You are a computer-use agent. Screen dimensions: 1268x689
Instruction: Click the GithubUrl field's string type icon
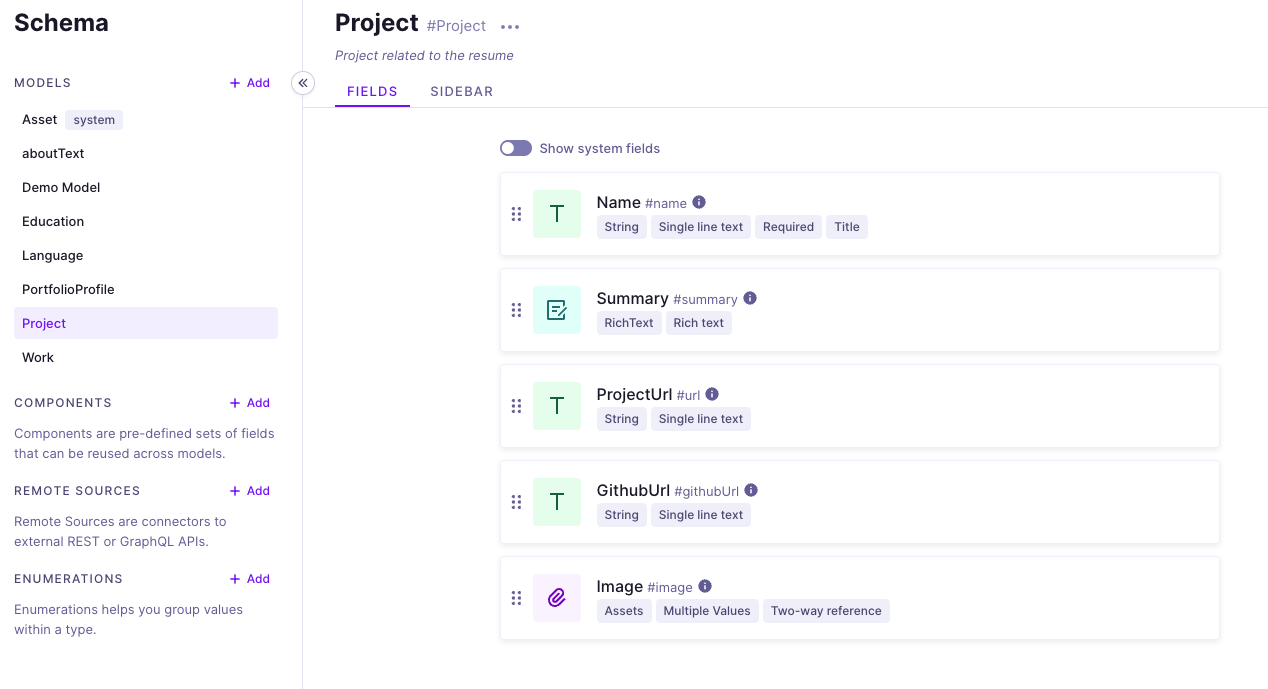tap(557, 501)
